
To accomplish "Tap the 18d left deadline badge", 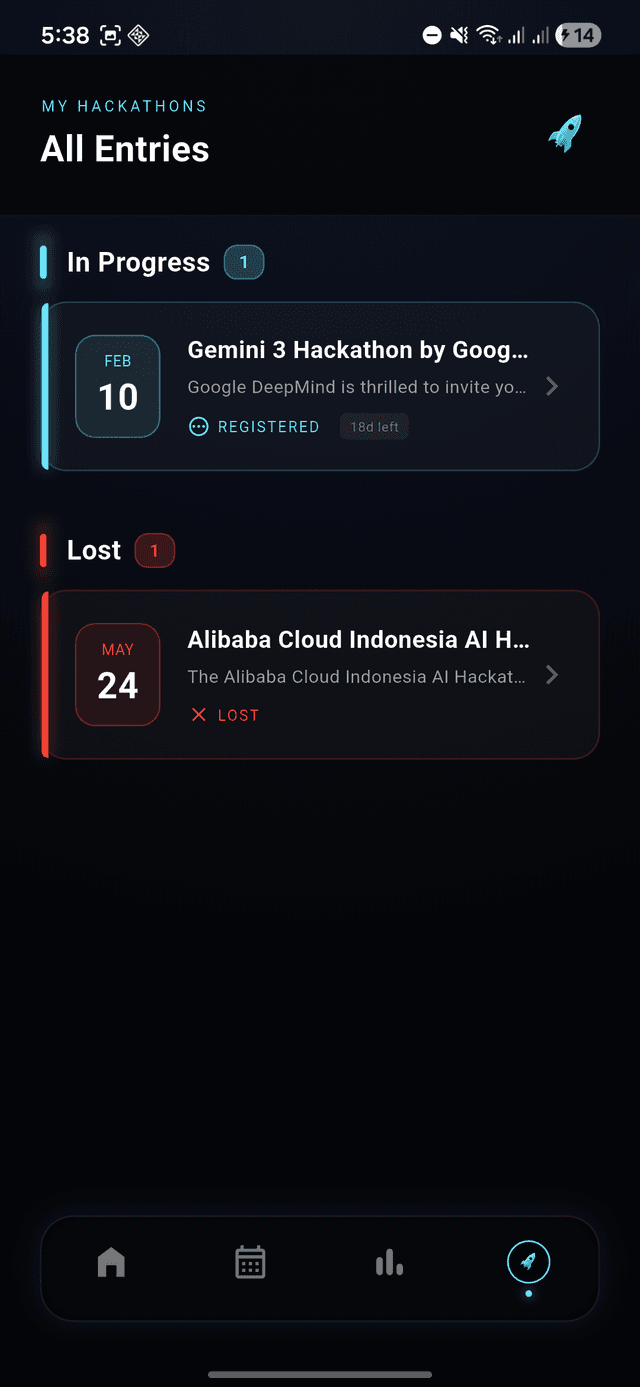I will click(374, 426).
